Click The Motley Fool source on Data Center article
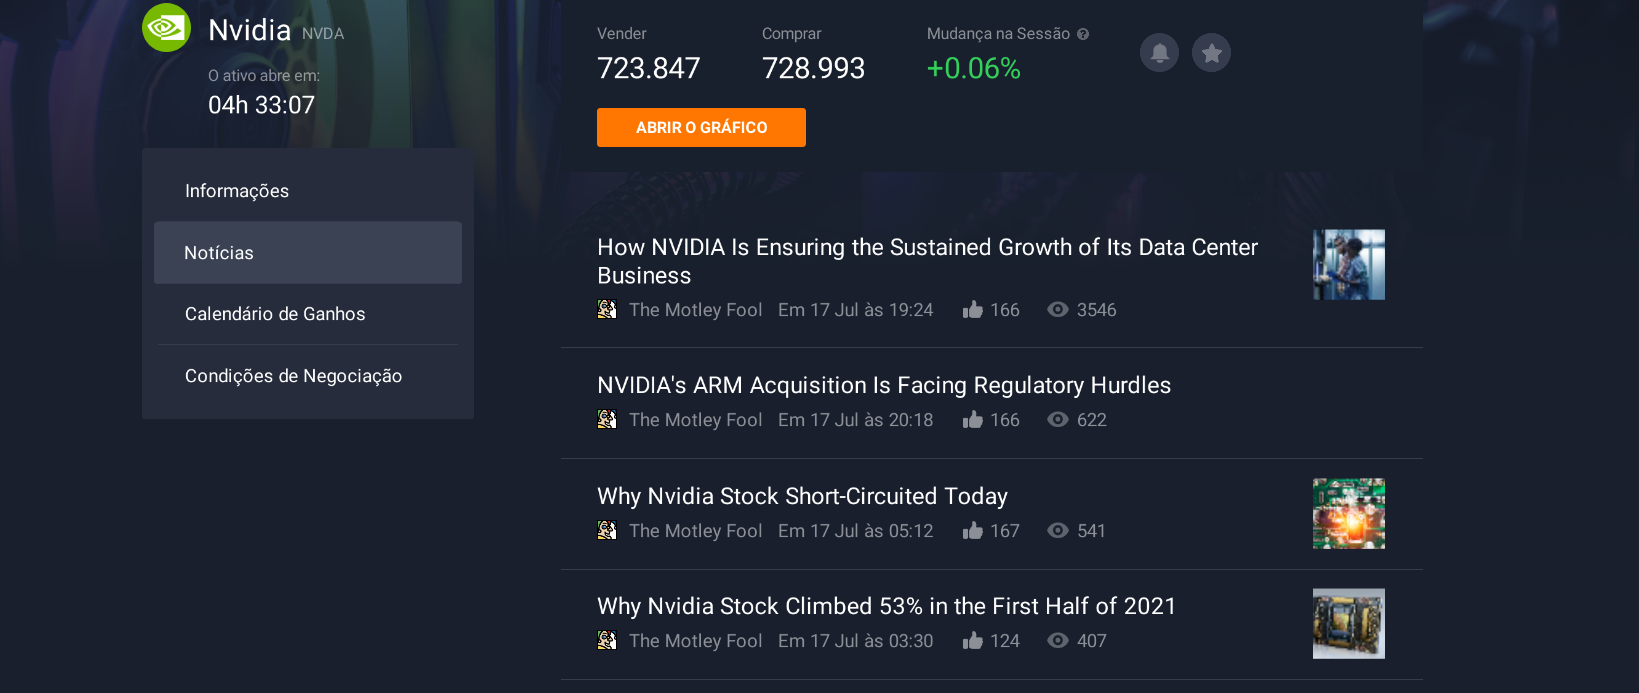 point(695,310)
